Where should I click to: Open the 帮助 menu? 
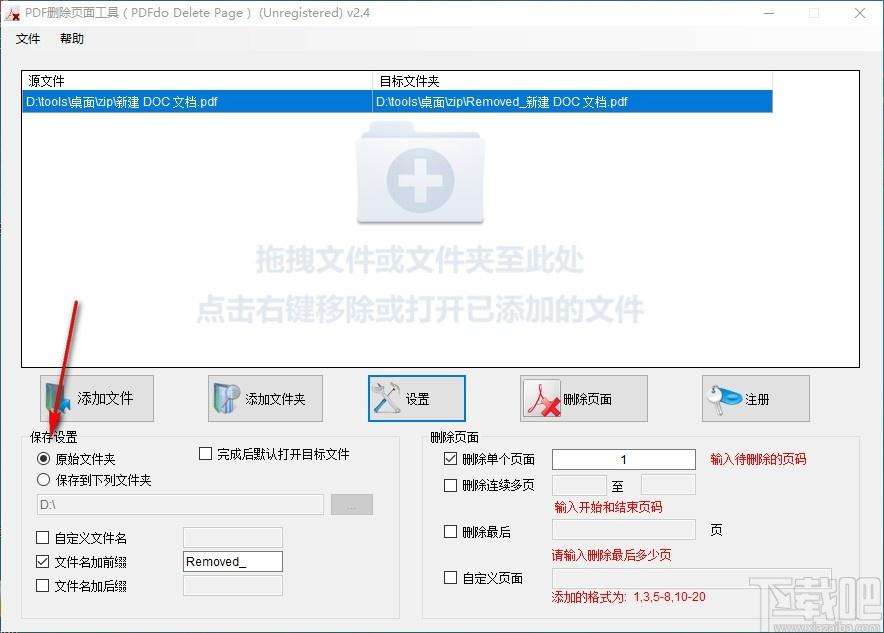click(72, 38)
